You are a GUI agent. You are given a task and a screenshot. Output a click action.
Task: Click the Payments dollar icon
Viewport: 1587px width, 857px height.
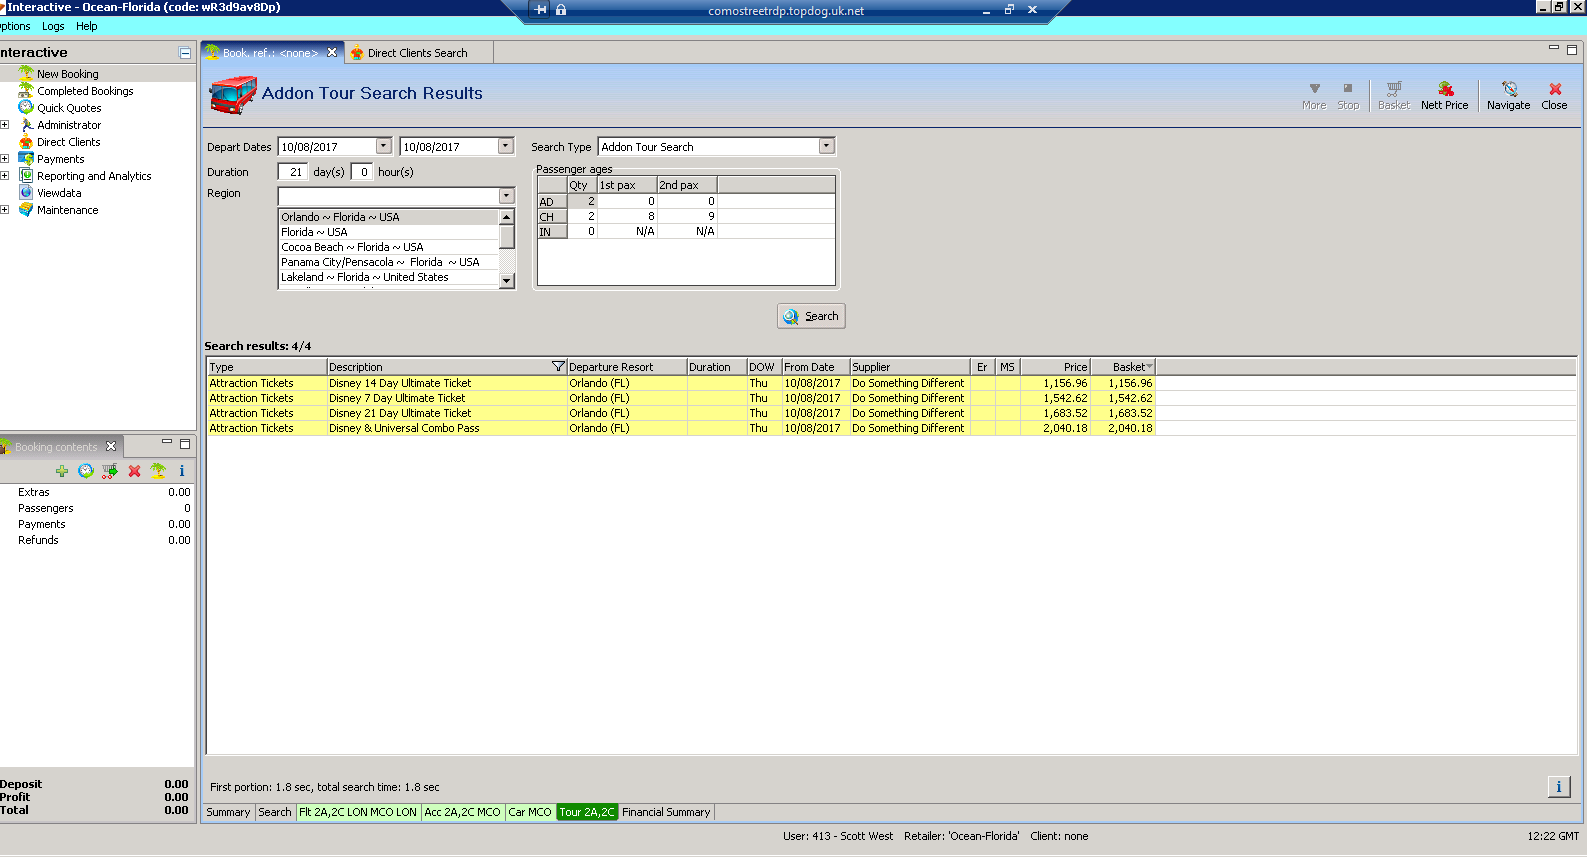[x=26, y=158]
